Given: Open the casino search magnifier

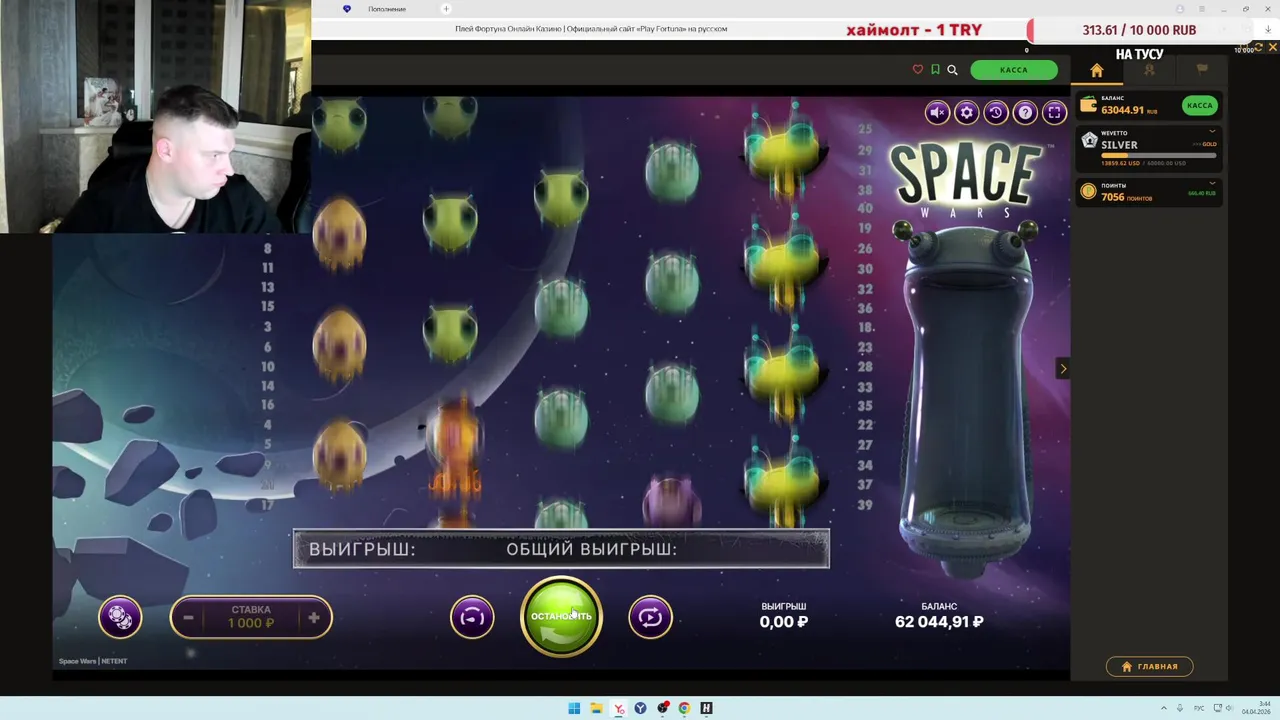Looking at the screenshot, I should click(952, 70).
